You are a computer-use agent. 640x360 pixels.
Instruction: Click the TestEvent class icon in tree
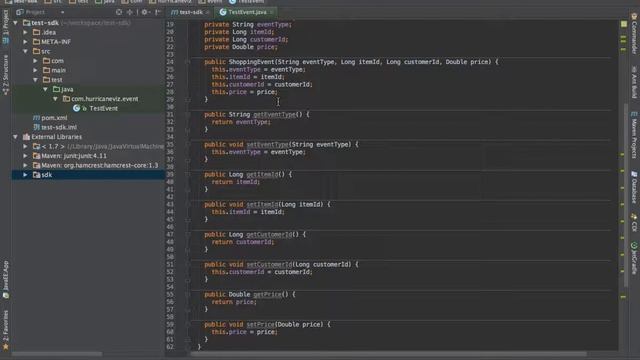[x=76, y=108]
